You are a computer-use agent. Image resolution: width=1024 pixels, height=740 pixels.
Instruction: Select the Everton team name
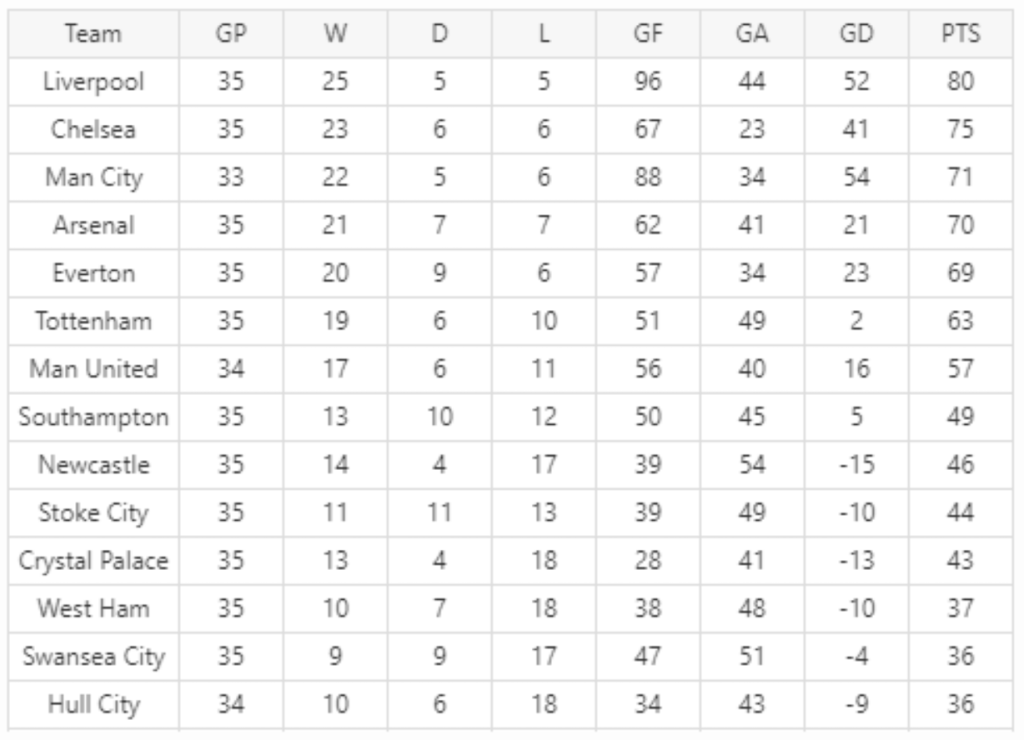pos(93,274)
